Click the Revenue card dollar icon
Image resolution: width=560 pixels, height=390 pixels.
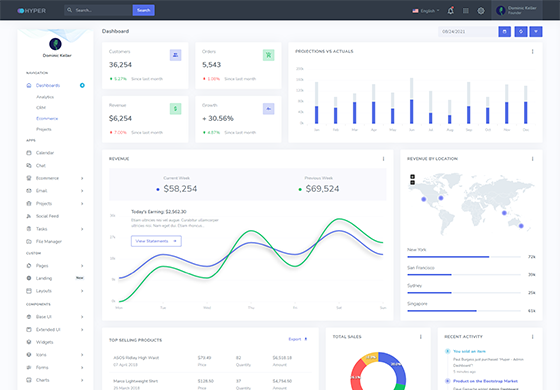point(175,109)
